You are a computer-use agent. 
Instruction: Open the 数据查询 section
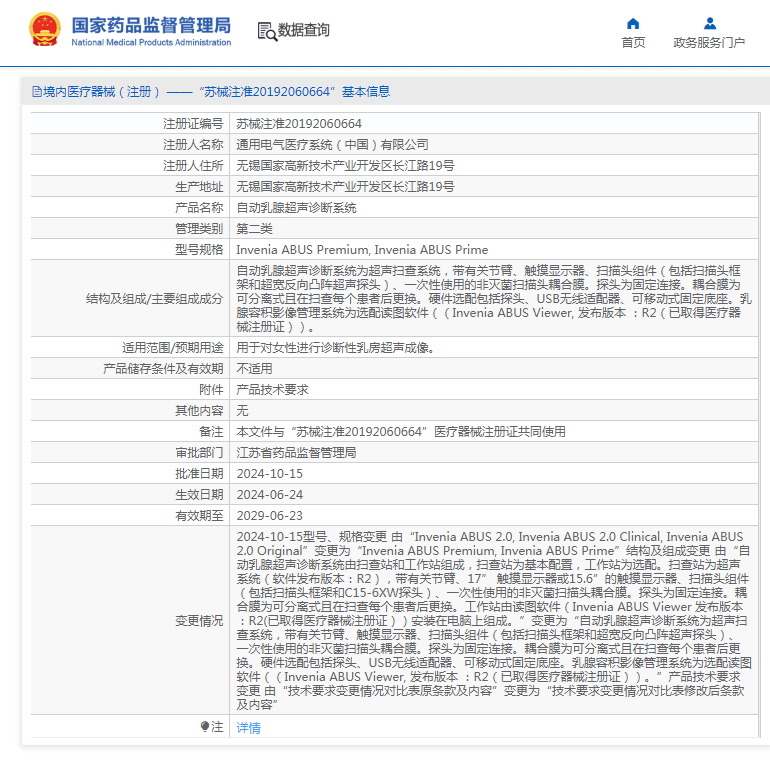click(303, 31)
